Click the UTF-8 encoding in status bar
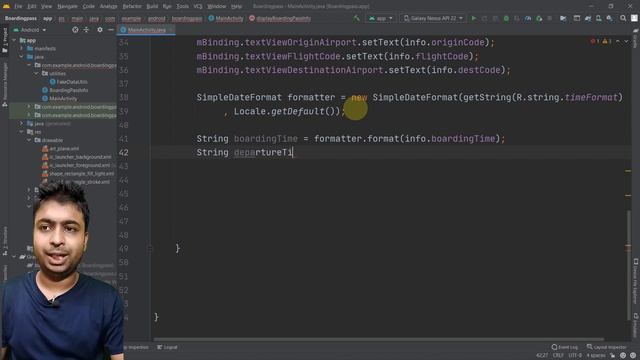 (x=575, y=356)
